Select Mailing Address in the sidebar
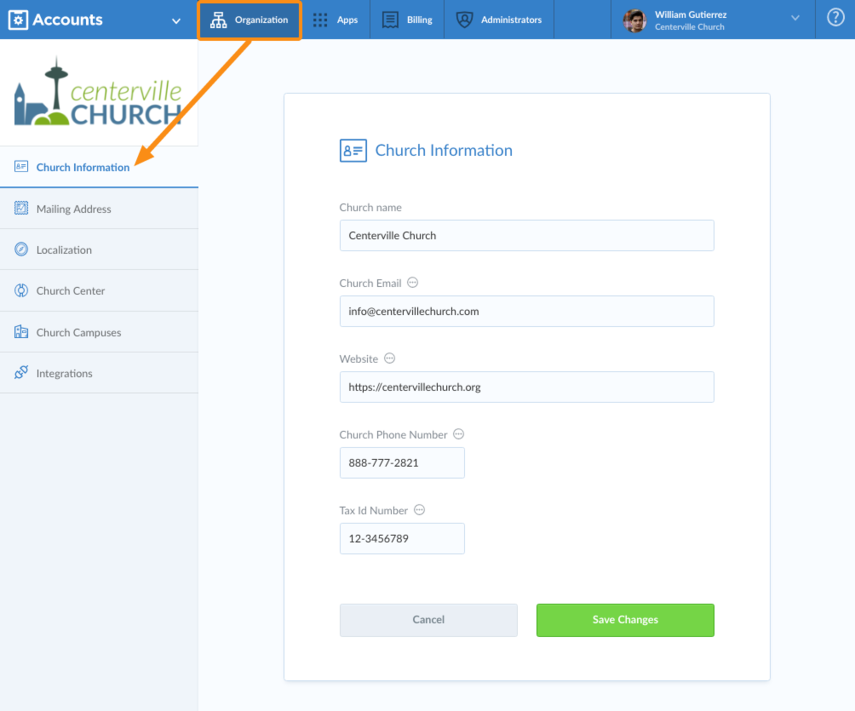This screenshot has height=711, width=855. 75,208
